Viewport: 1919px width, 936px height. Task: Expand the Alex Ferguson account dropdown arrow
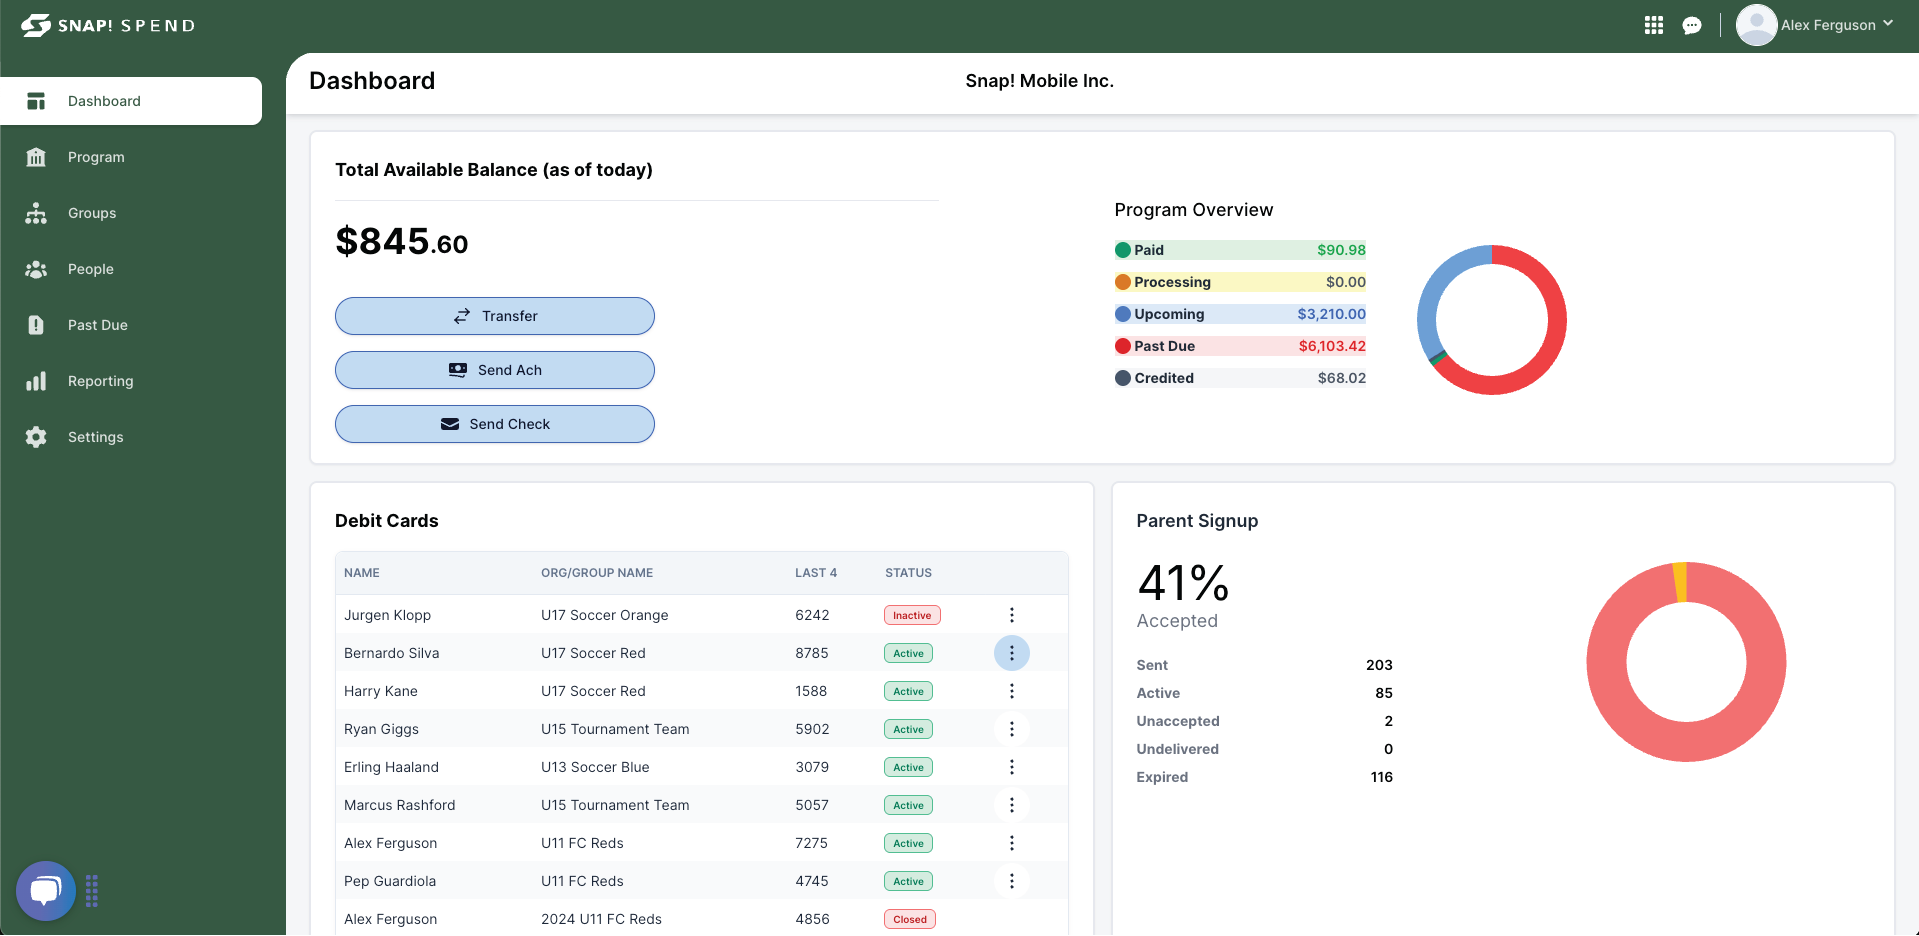click(x=1888, y=24)
